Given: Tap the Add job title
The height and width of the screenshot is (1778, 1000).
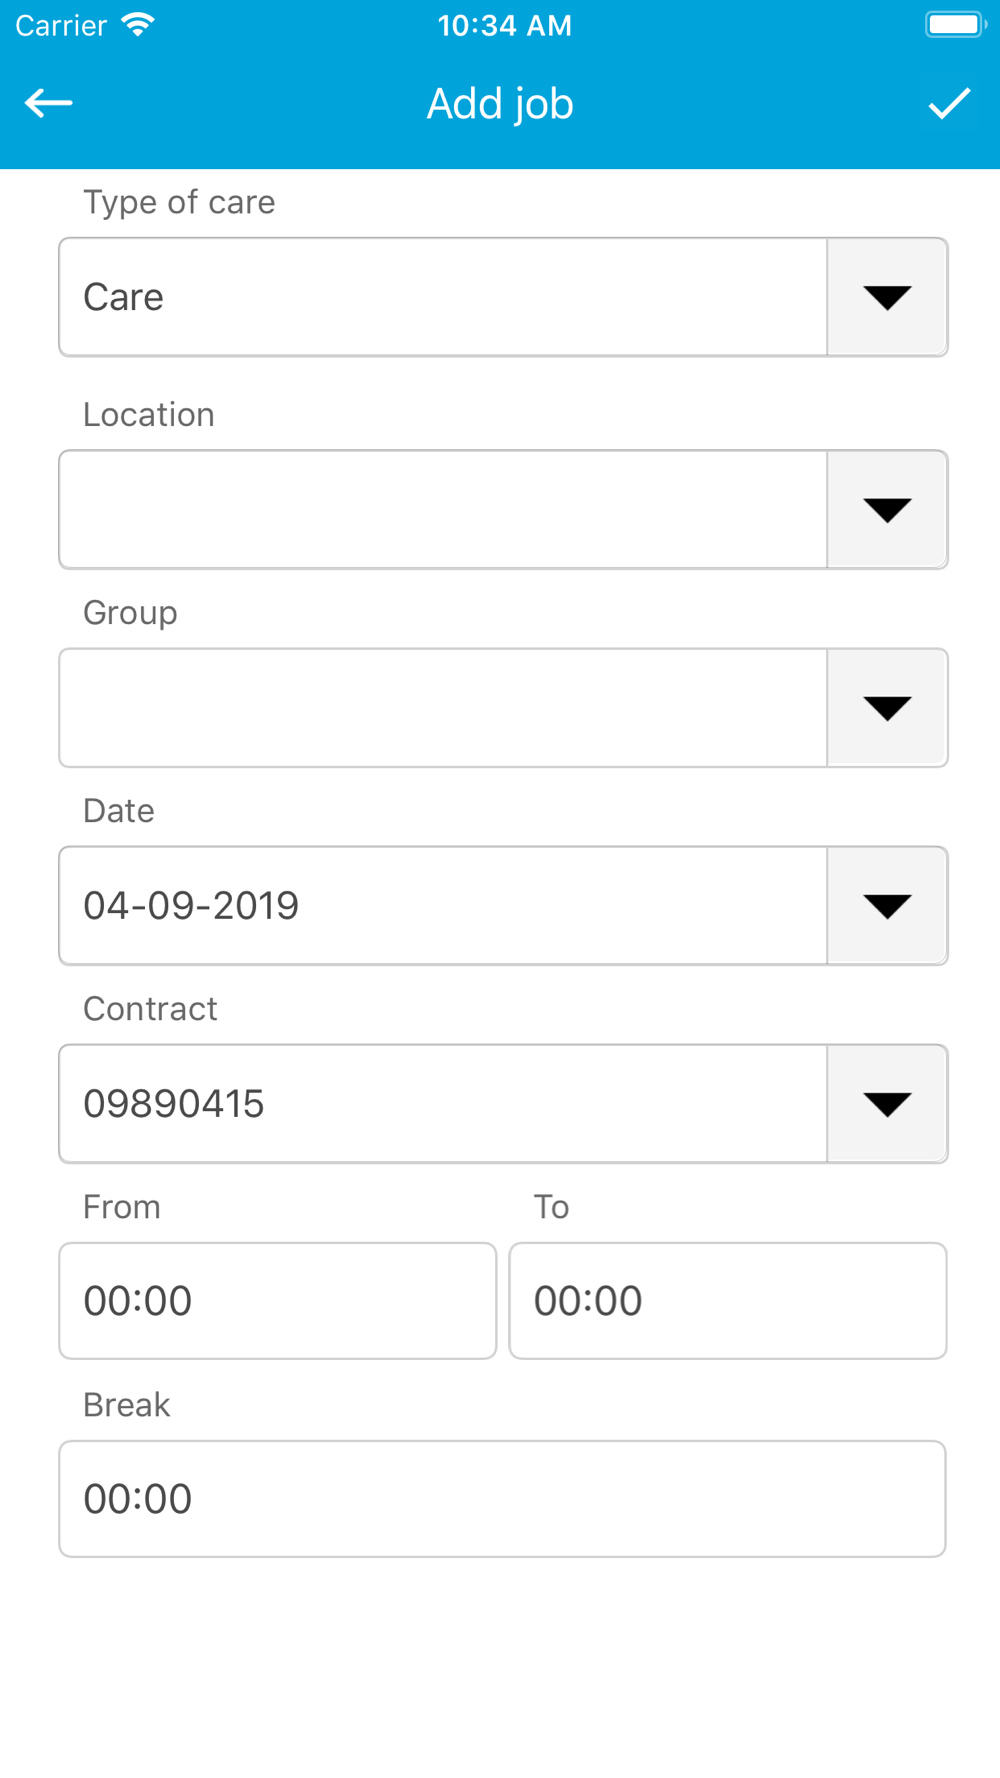Looking at the screenshot, I should tap(500, 104).
